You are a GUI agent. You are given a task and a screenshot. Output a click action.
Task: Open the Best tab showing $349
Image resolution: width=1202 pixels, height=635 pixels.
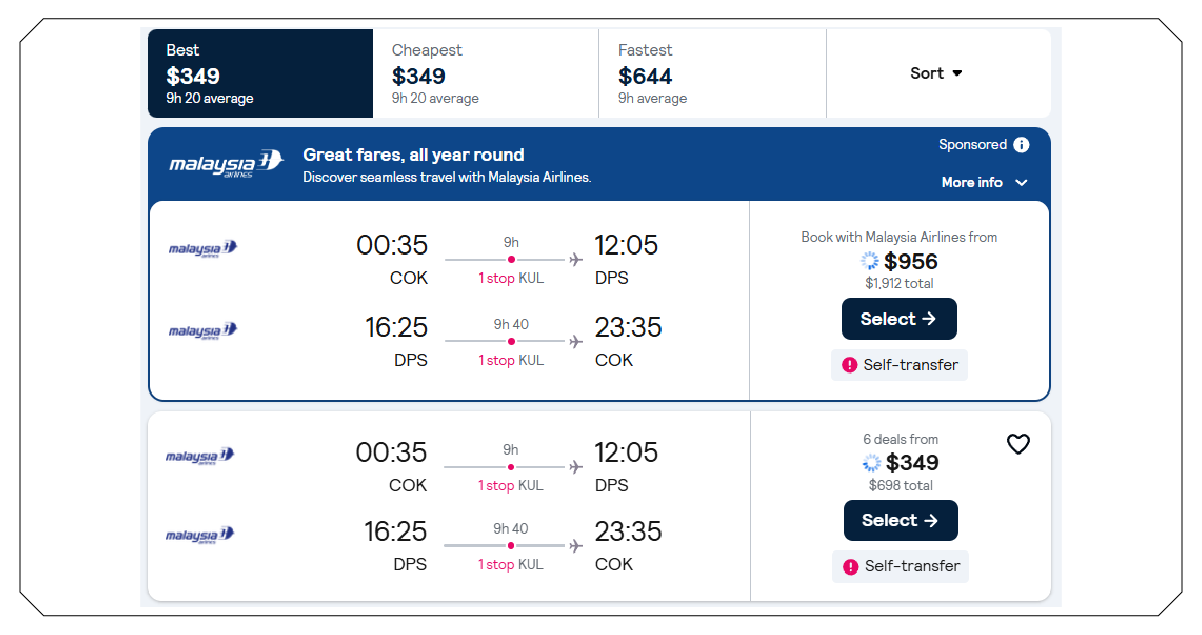click(x=260, y=73)
